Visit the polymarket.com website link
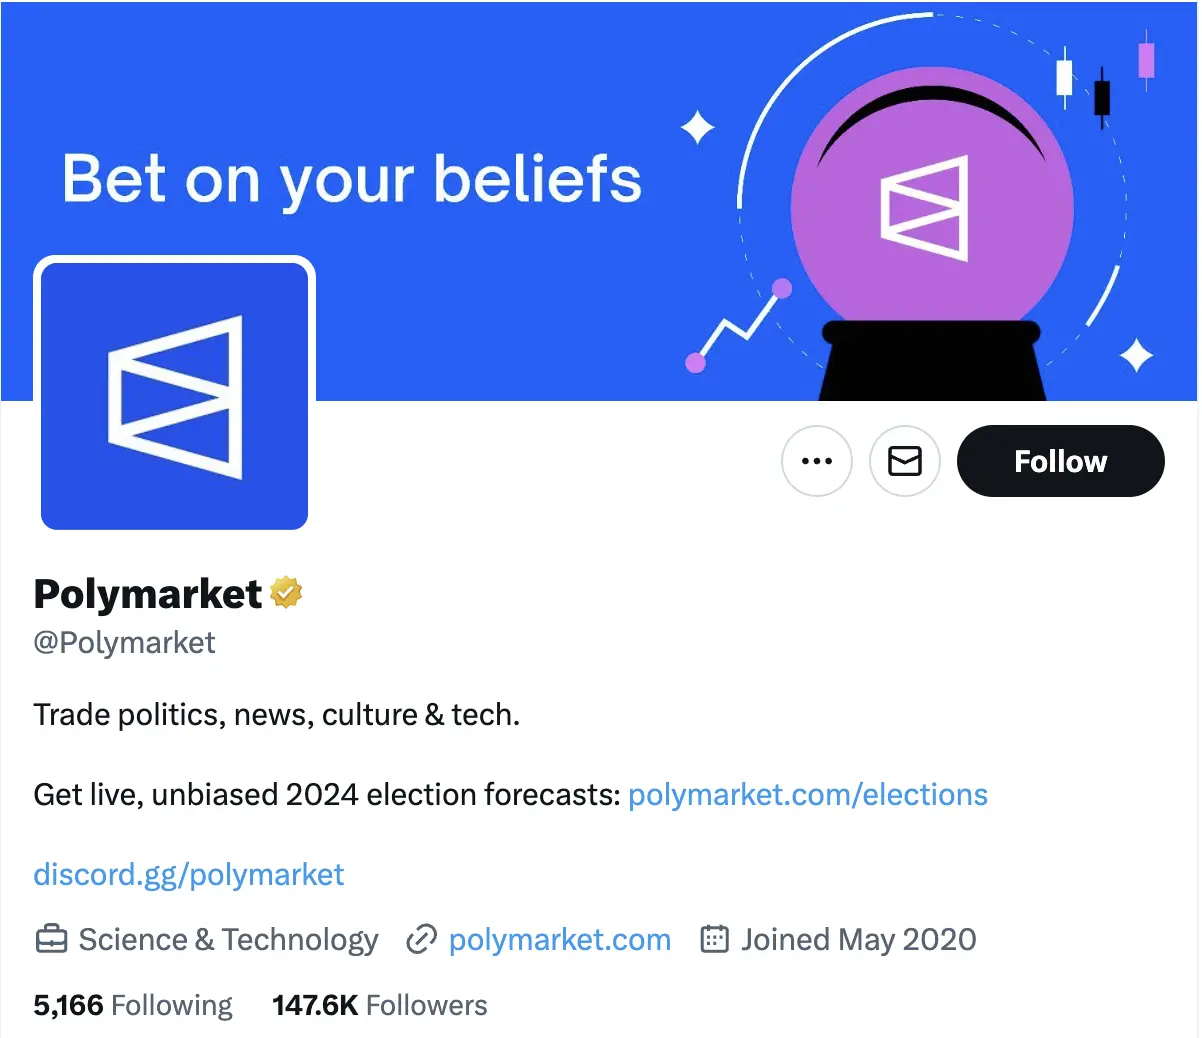This screenshot has height=1038, width=1202. click(x=560, y=939)
